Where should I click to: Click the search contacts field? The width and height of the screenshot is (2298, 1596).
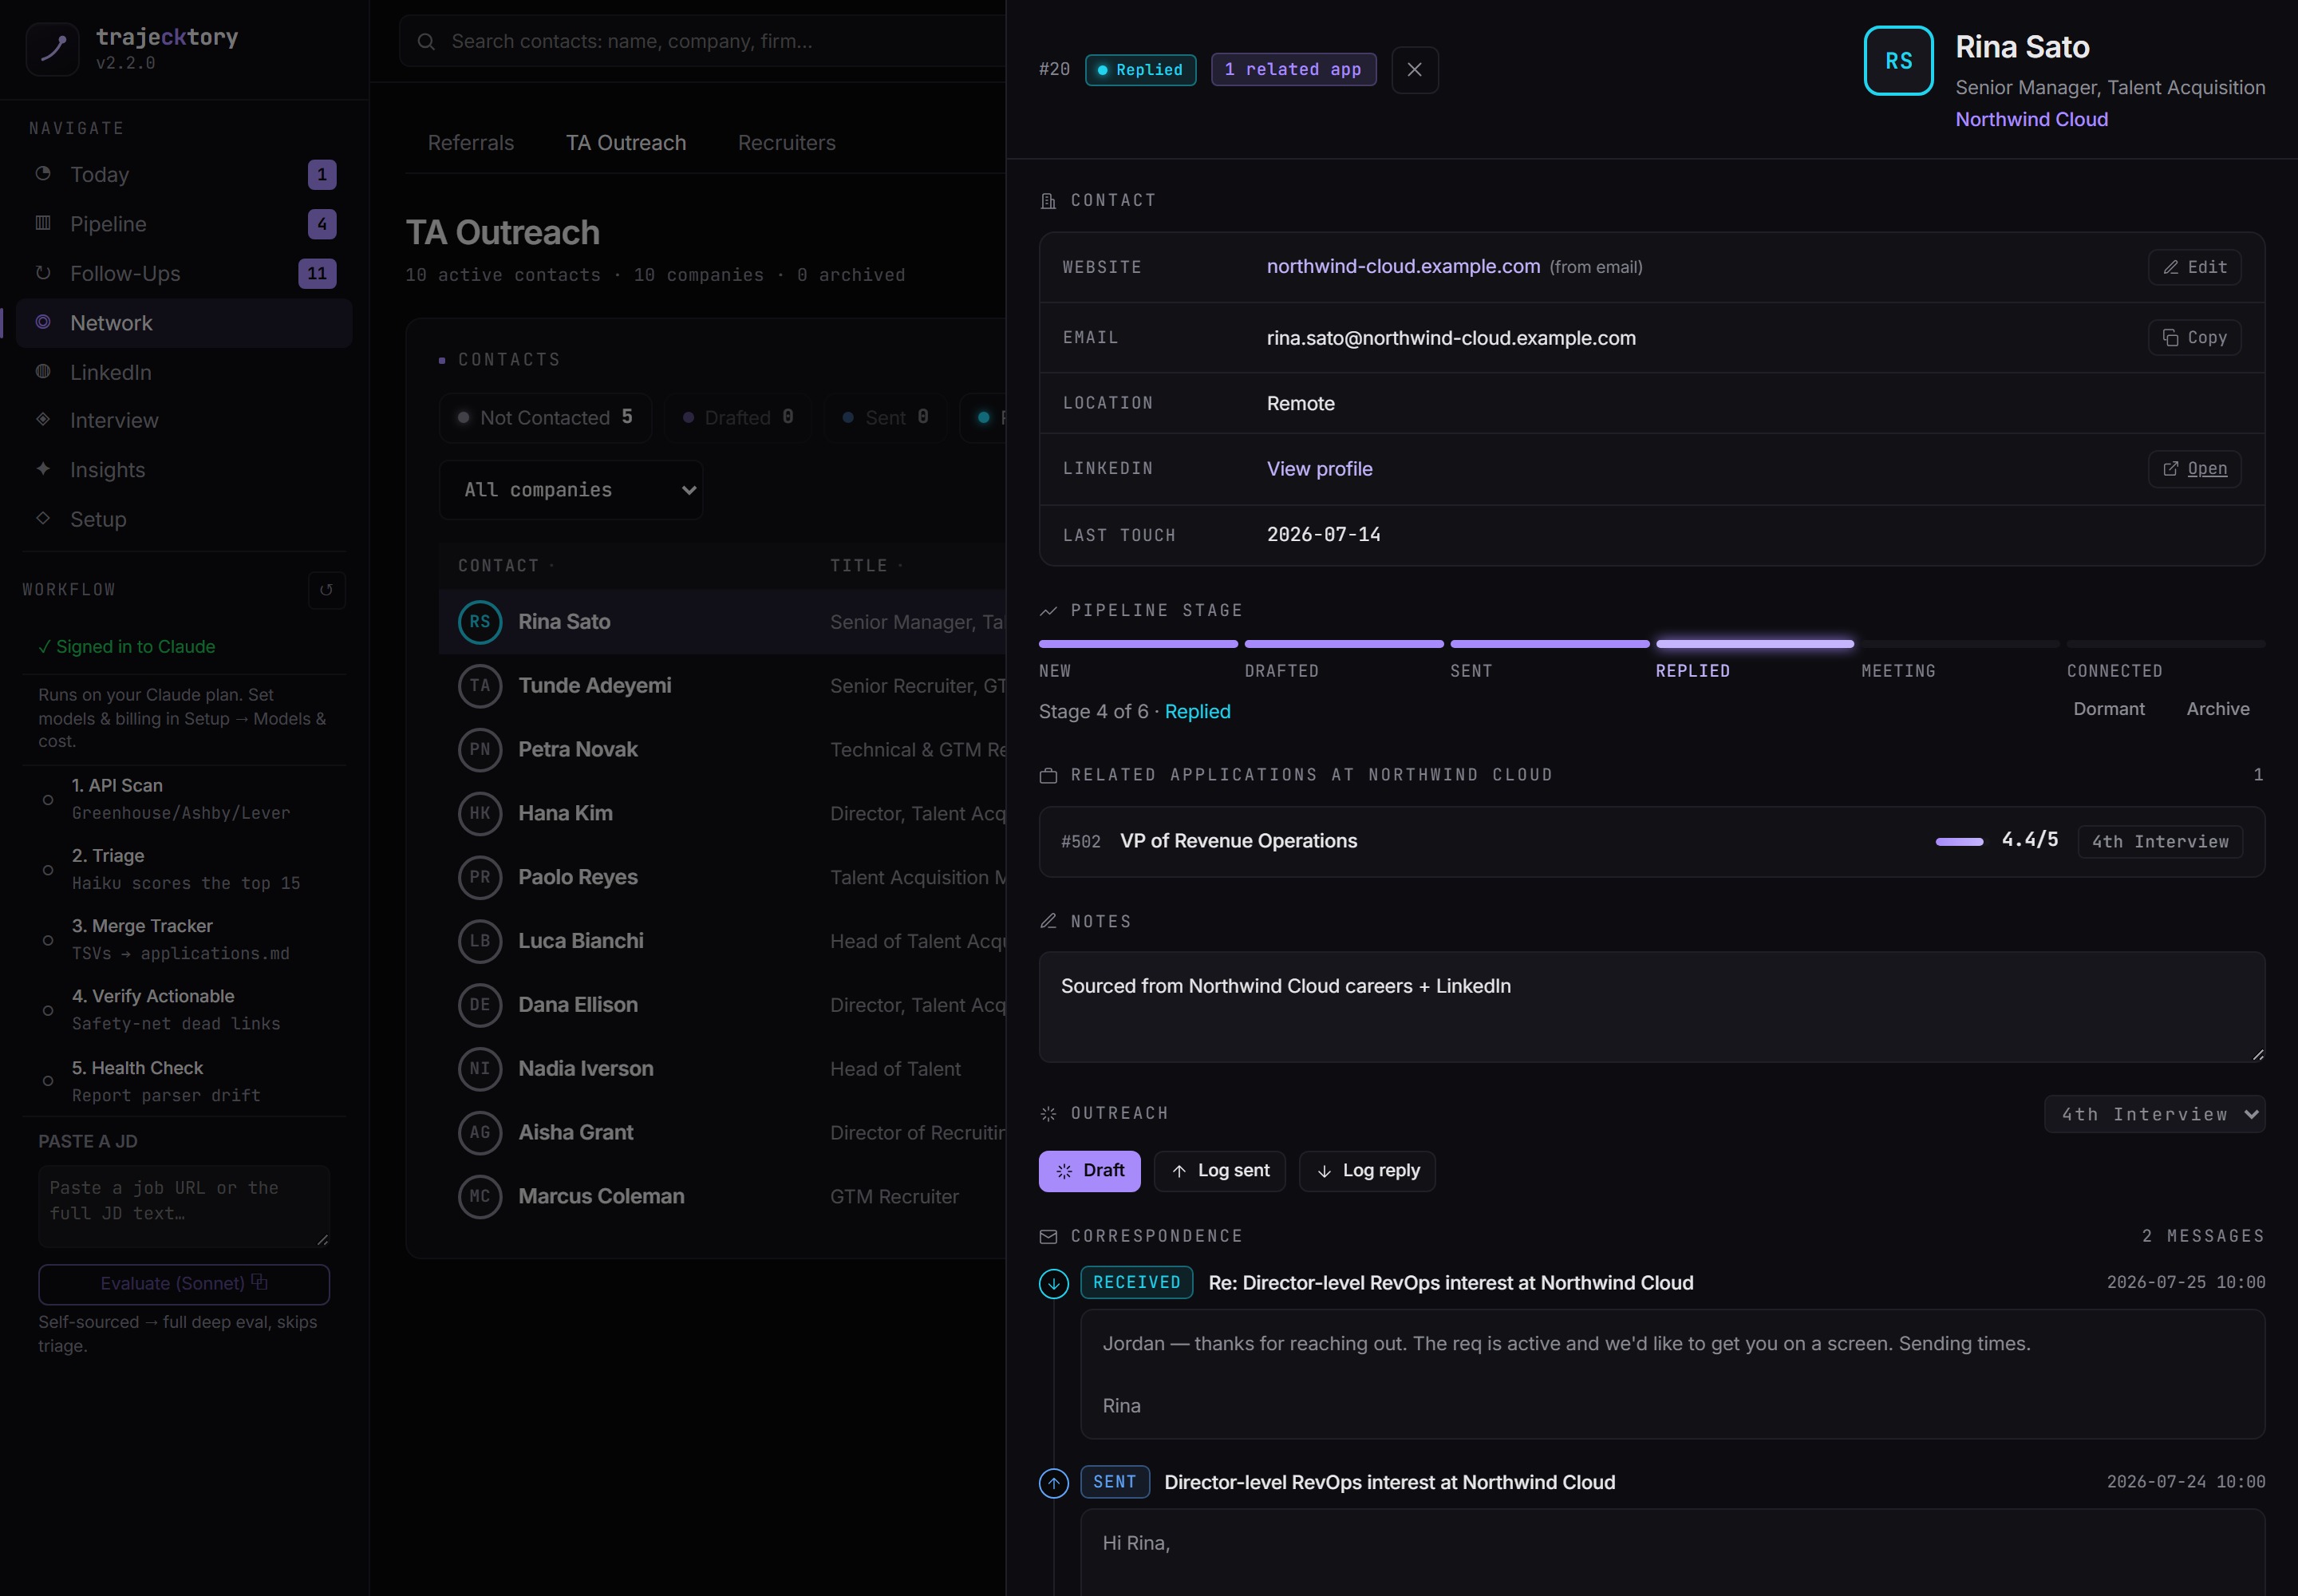pos(702,41)
